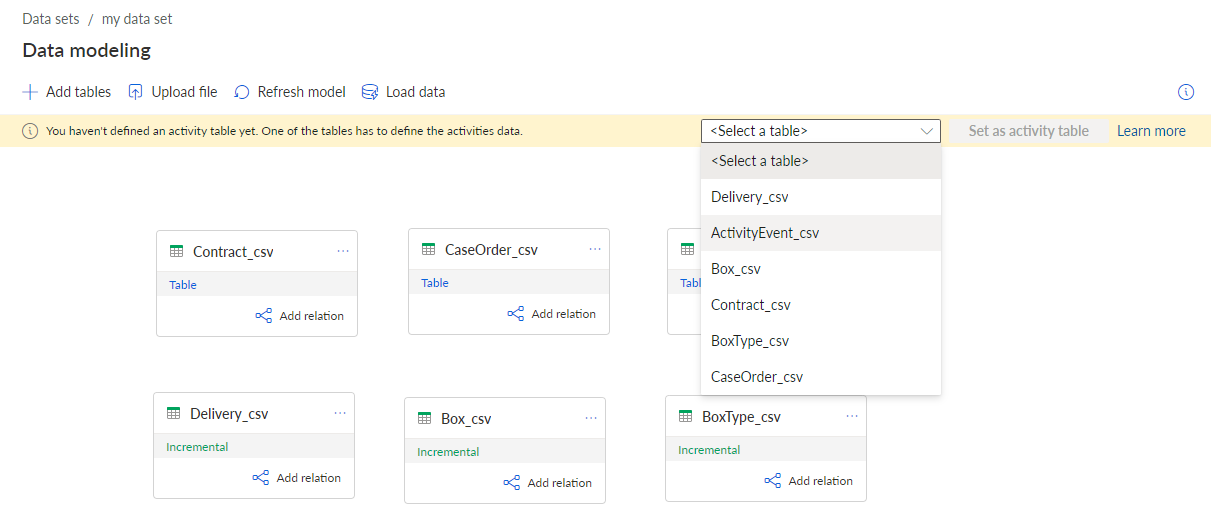Select Delivery_csv from the dropdown list
Viewport: 1211px width, 530px height.
[821, 197]
